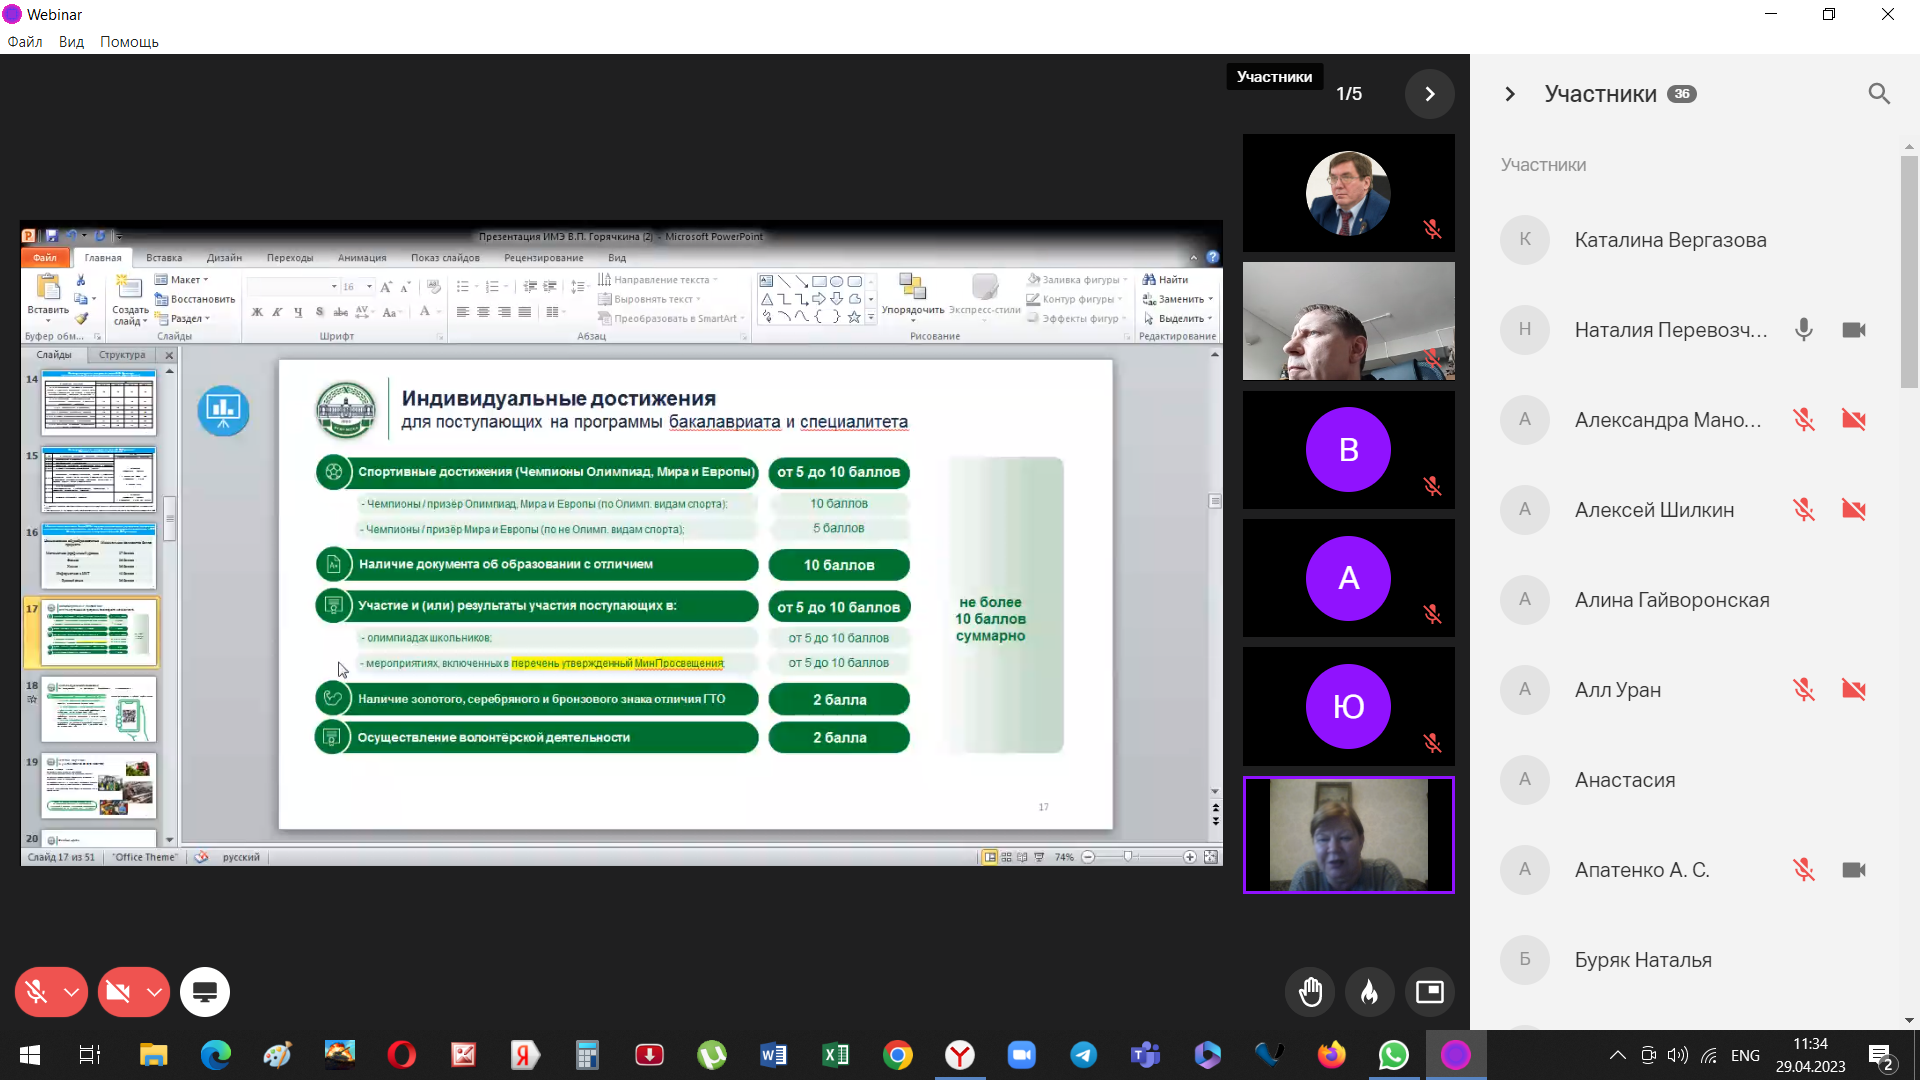The image size is (1920, 1080).
Task: Open Главная ribbon tab in PowerPoint
Action: tap(103, 258)
